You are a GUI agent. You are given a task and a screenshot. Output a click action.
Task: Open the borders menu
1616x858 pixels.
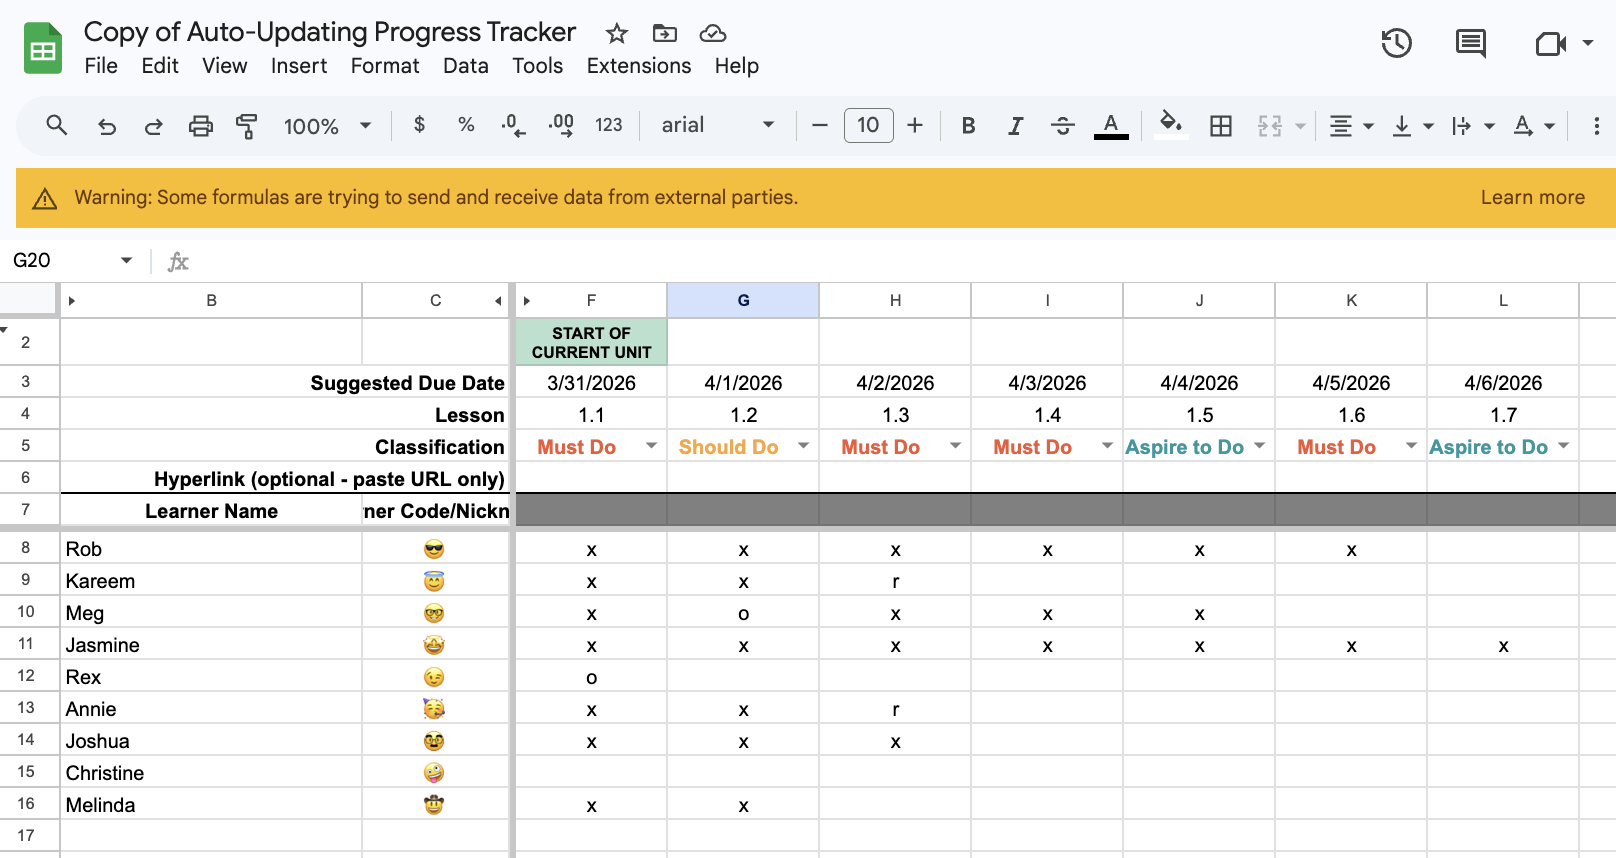pos(1221,126)
